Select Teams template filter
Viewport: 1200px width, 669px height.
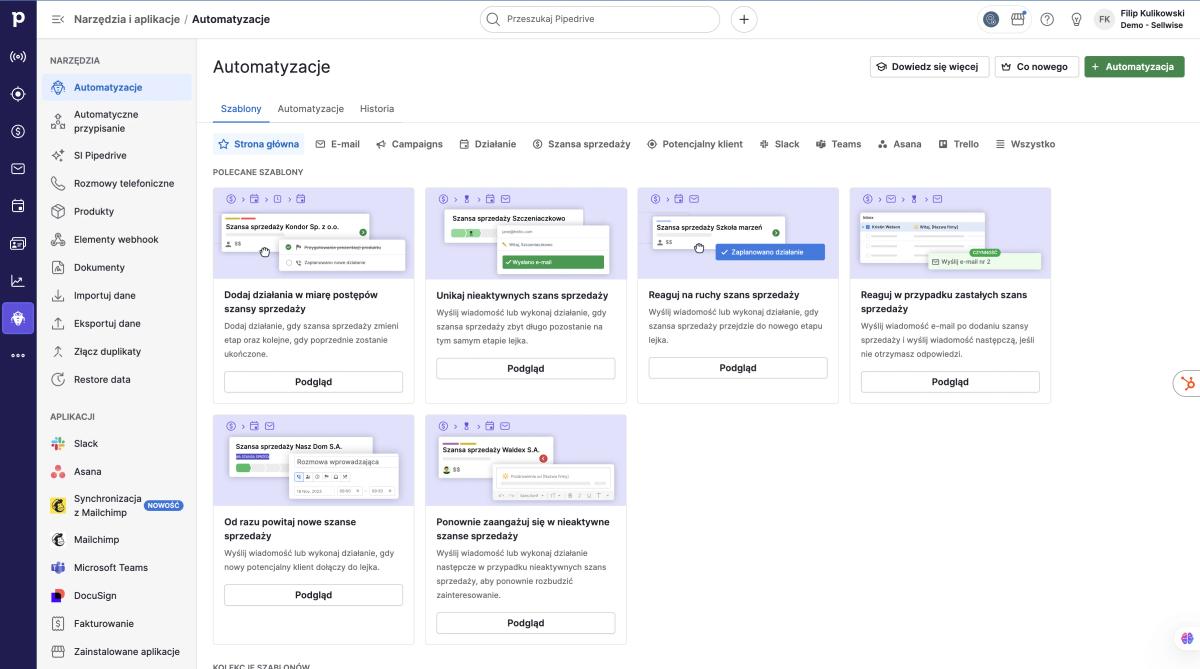838,144
